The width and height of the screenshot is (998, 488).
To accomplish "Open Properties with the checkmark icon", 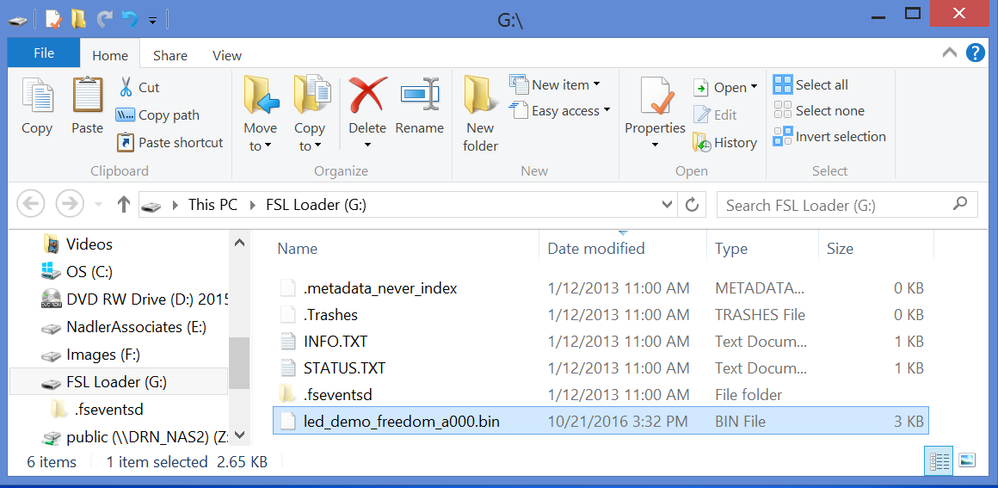I will (x=655, y=98).
